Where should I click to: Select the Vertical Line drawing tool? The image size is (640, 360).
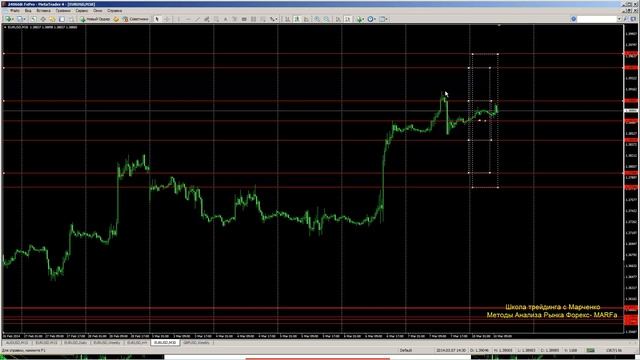(178, 19)
